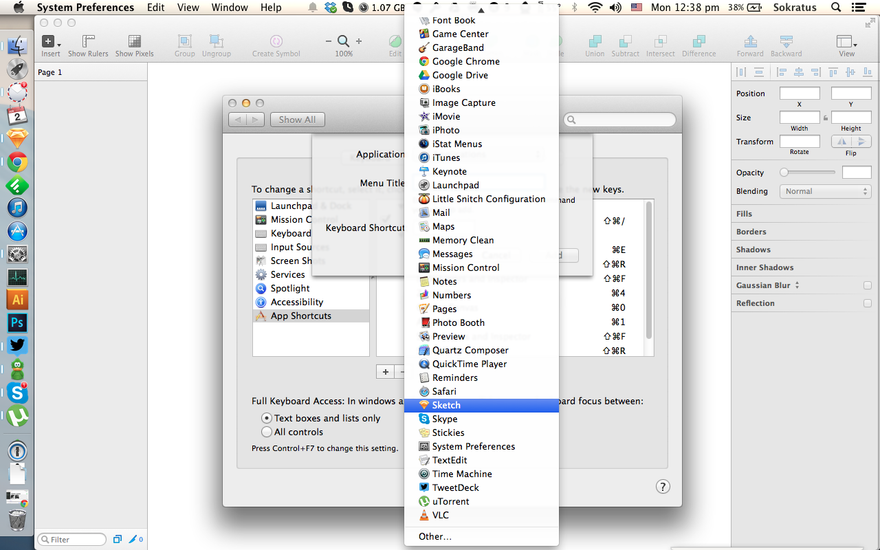Choose Google Chrome in application list
880x550 pixels.
pos(482,61)
